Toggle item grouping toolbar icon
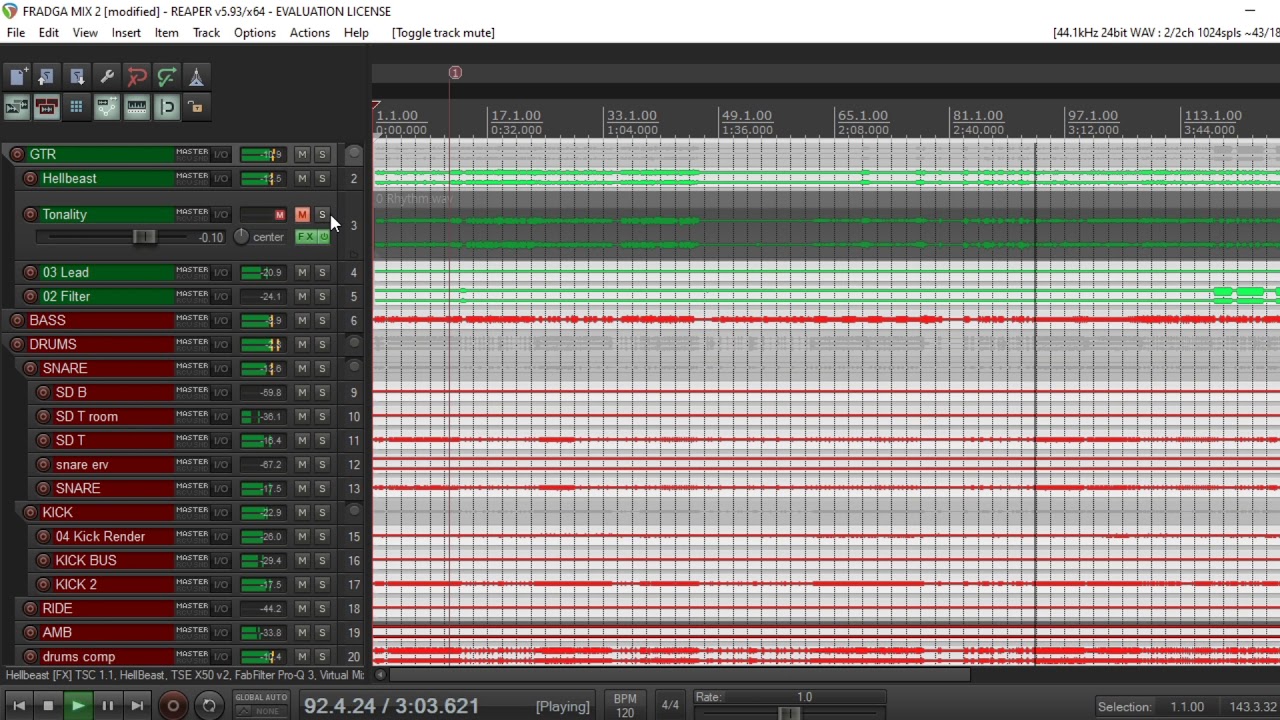 coord(47,107)
